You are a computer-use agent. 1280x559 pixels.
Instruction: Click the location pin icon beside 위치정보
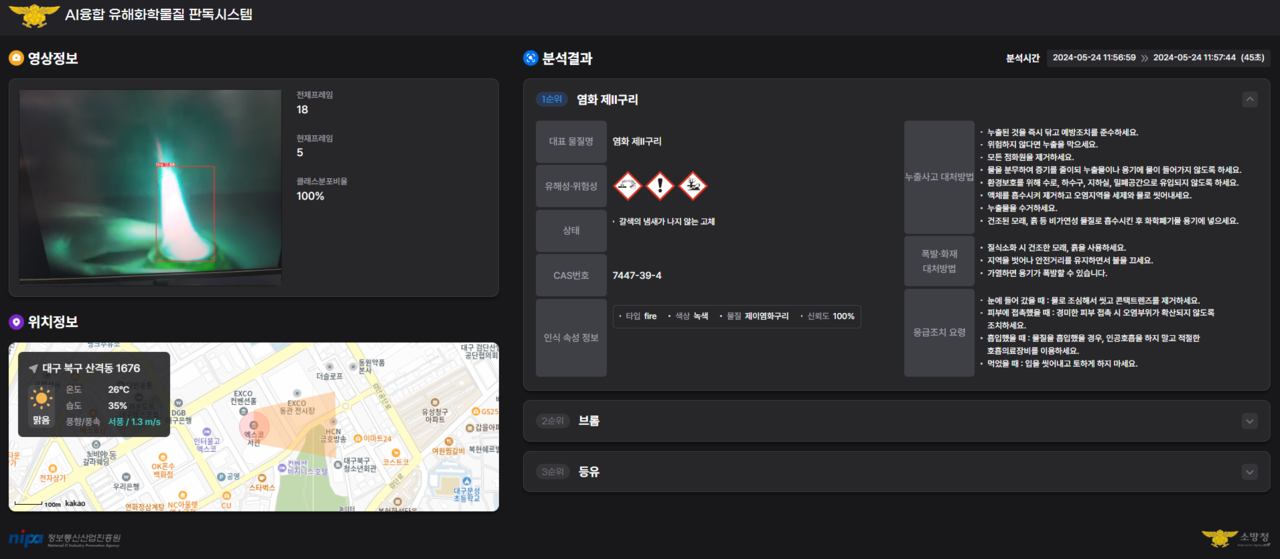16,322
